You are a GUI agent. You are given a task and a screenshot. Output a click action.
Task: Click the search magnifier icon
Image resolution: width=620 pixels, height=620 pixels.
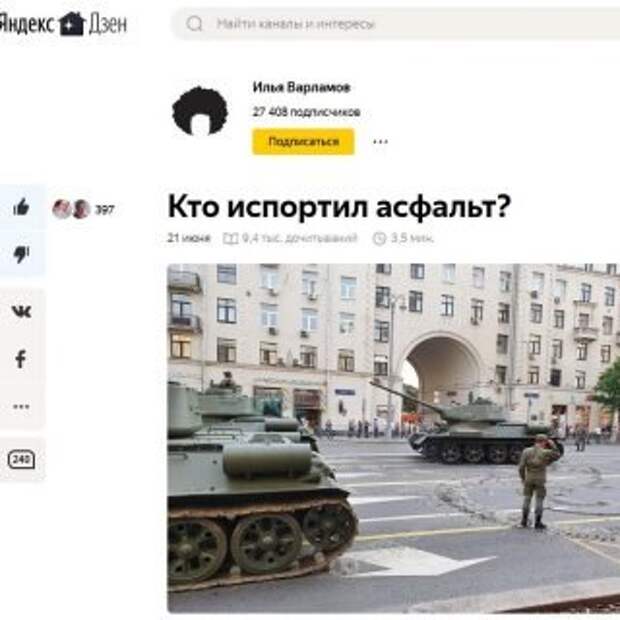[194, 24]
